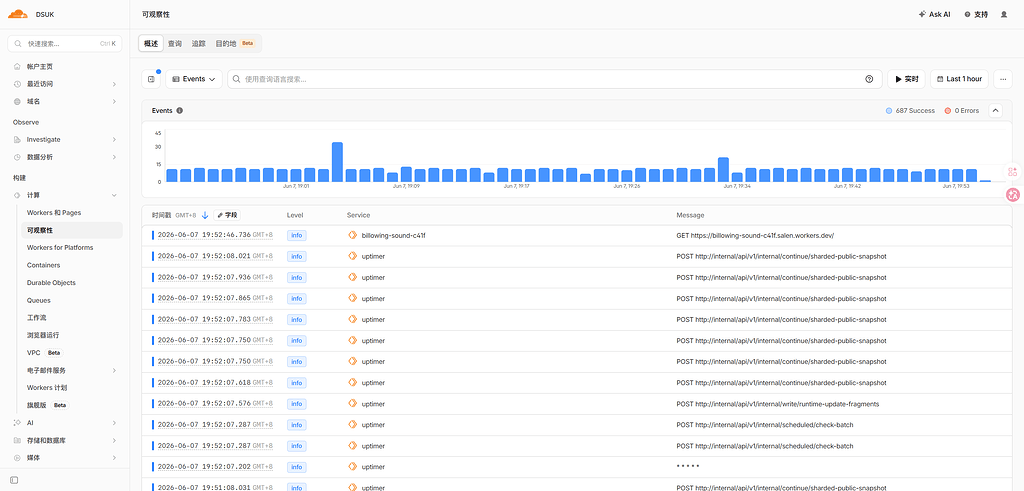Open the three-dot more options menu
This screenshot has height=491, width=1024.
[x=1003, y=79]
